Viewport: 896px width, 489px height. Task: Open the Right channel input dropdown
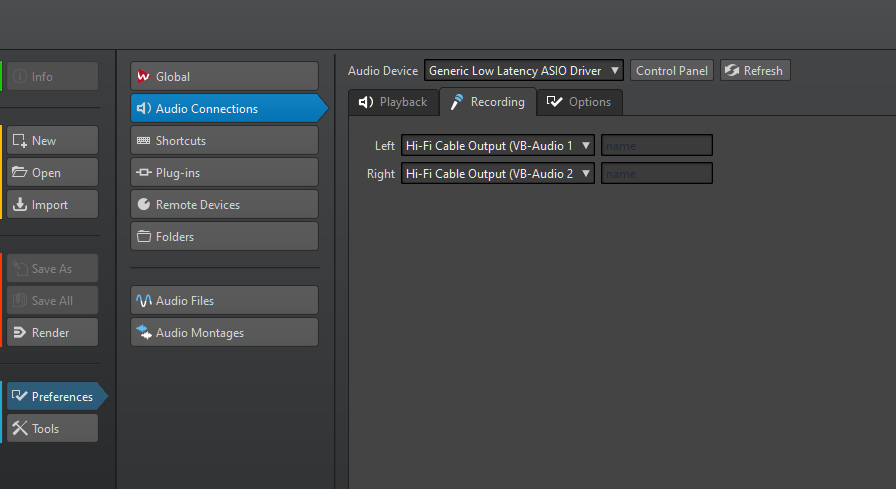[x=498, y=174]
